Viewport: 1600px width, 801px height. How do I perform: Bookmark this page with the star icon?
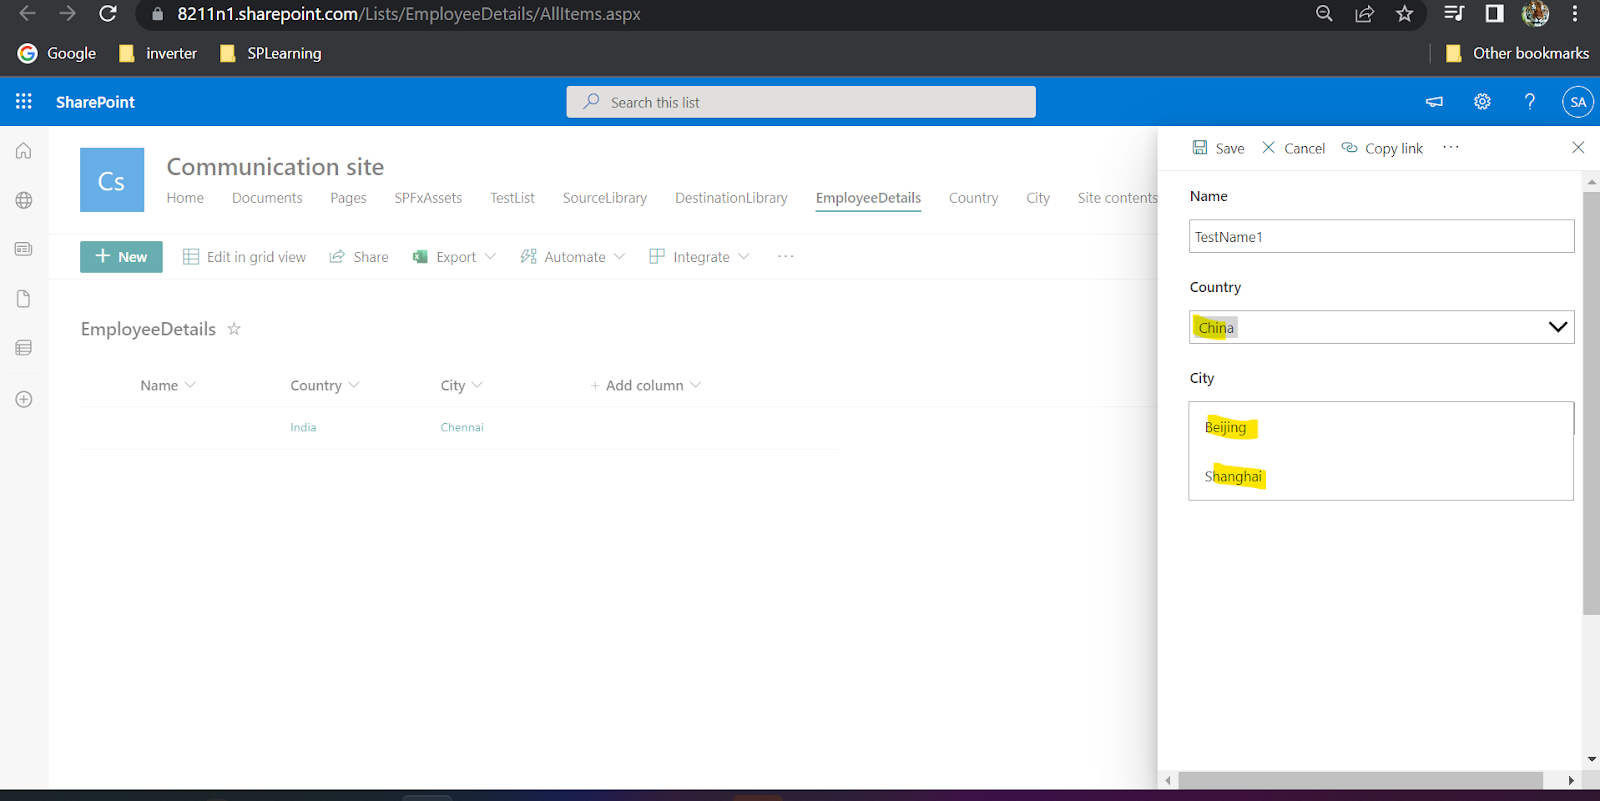pos(1404,14)
